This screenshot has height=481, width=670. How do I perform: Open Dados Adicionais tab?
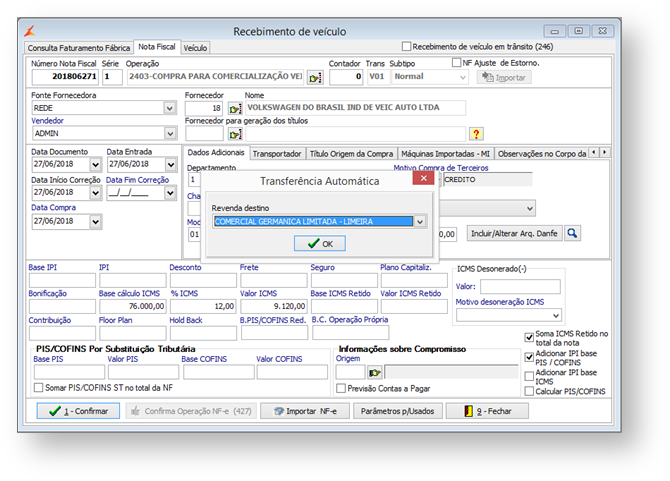pyautogui.click(x=216, y=153)
